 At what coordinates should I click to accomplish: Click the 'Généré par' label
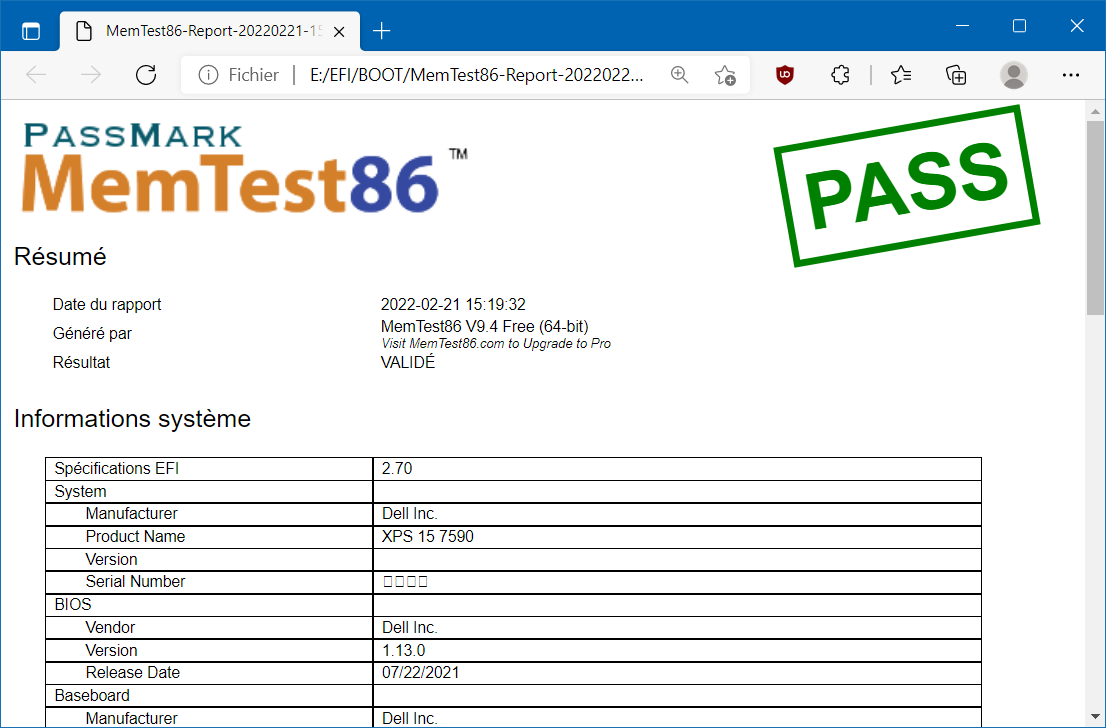tap(92, 333)
